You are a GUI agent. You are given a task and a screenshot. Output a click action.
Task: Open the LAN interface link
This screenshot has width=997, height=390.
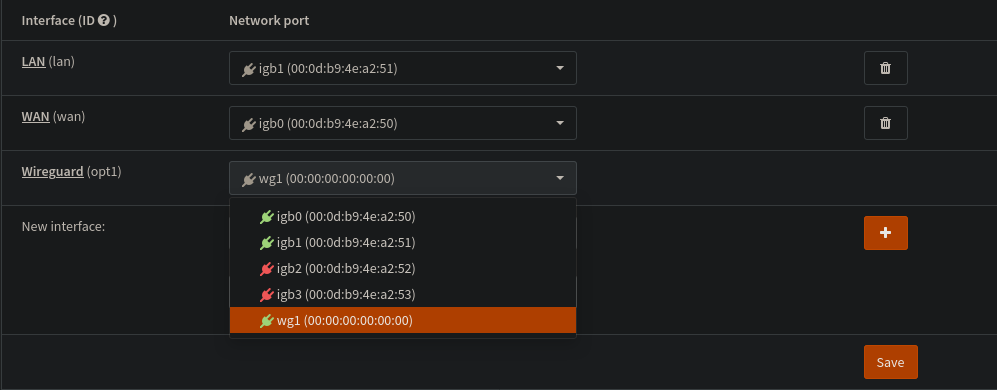(34, 62)
